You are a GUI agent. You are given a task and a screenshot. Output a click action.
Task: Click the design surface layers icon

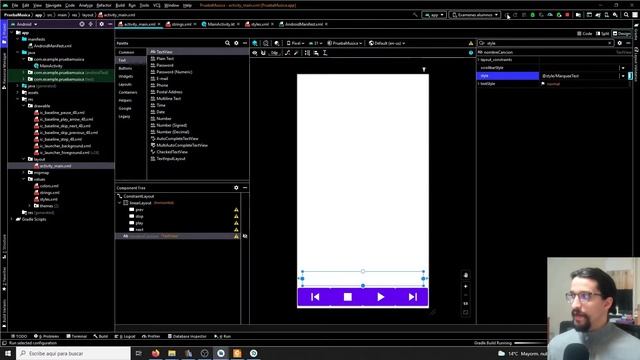pos(255,43)
